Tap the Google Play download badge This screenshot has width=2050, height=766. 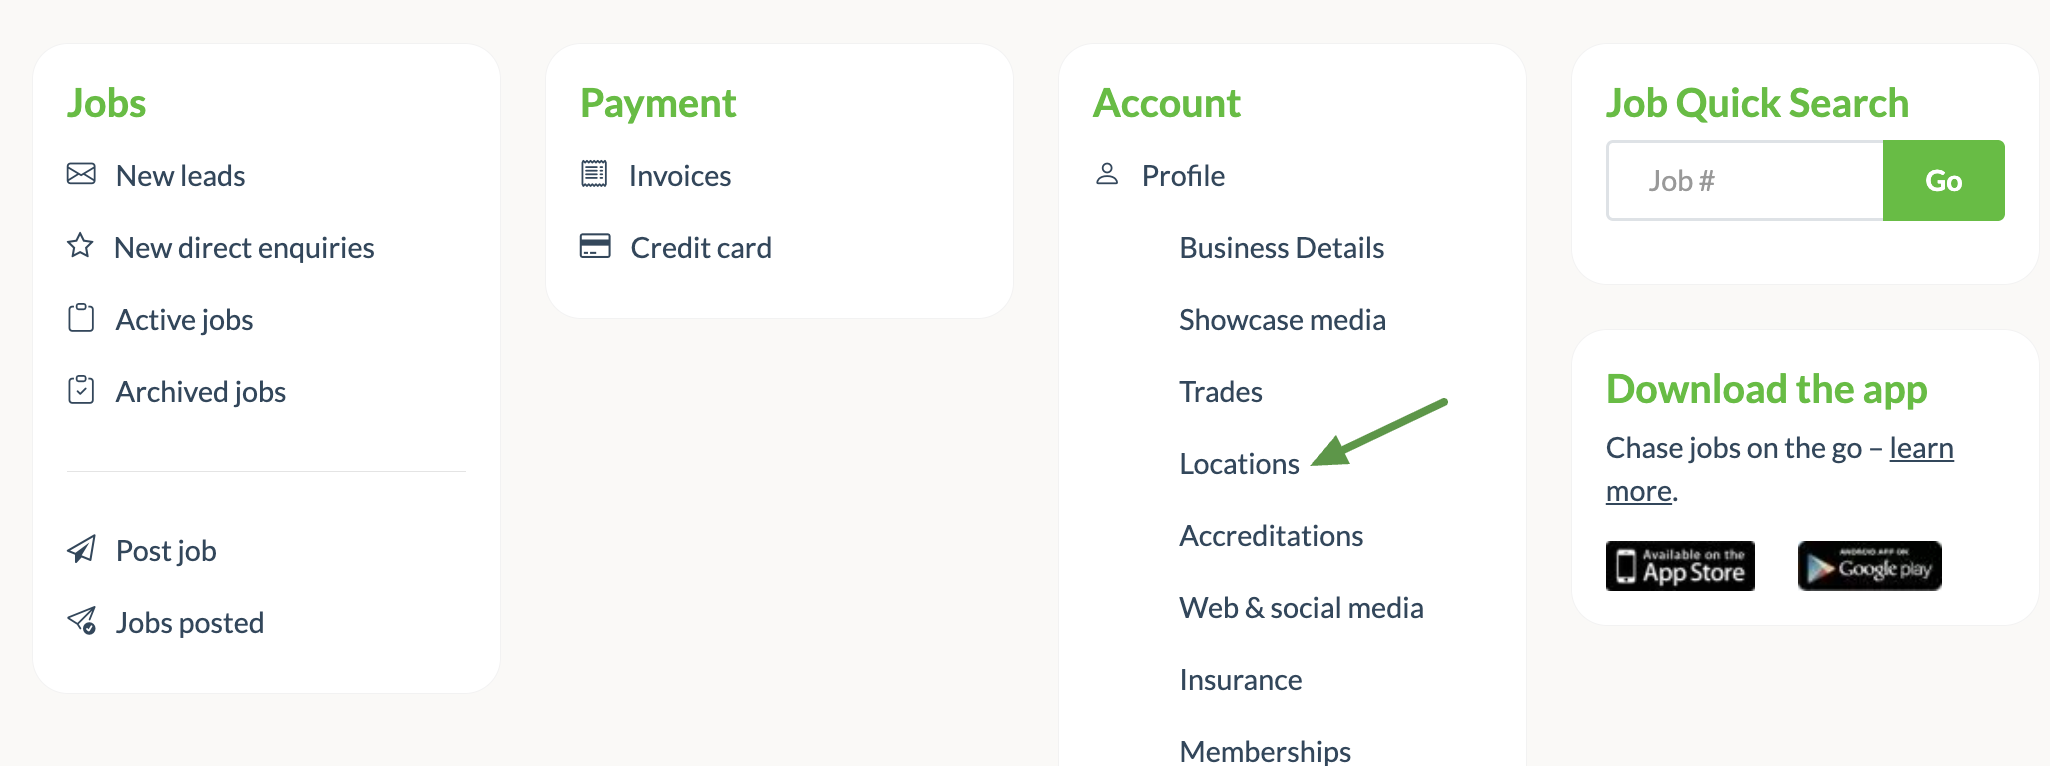(1869, 566)
